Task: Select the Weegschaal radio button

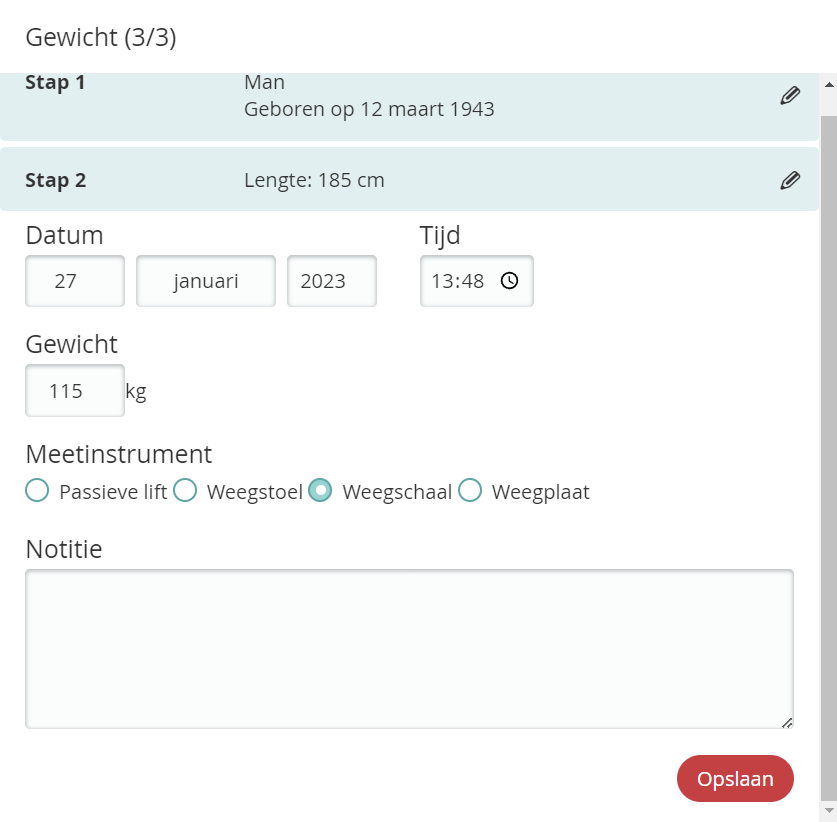Action: (320, 491)
